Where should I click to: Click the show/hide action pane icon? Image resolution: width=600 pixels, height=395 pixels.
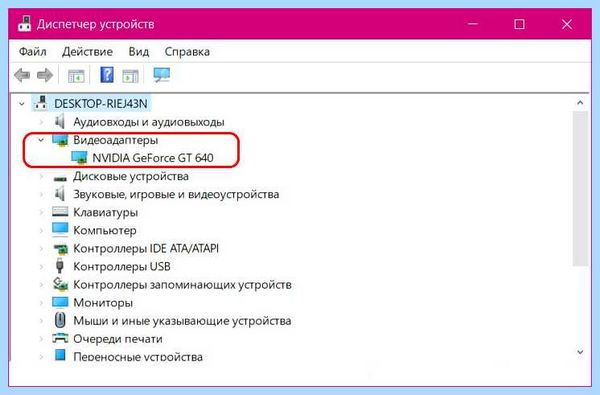coord(130,76)
